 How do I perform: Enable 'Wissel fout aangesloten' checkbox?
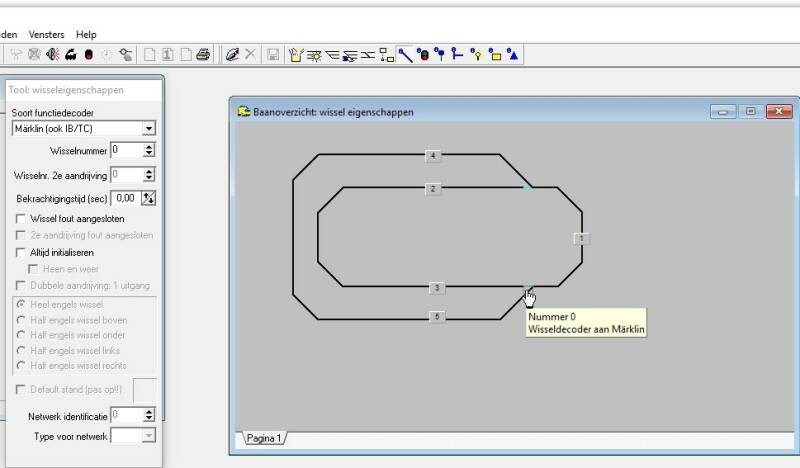(22, 218)
